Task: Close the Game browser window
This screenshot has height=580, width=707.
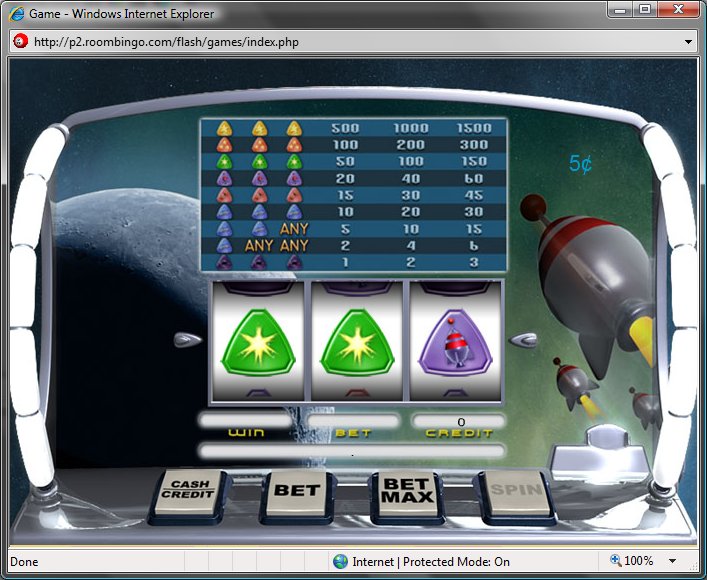Action: click(678, 9)
